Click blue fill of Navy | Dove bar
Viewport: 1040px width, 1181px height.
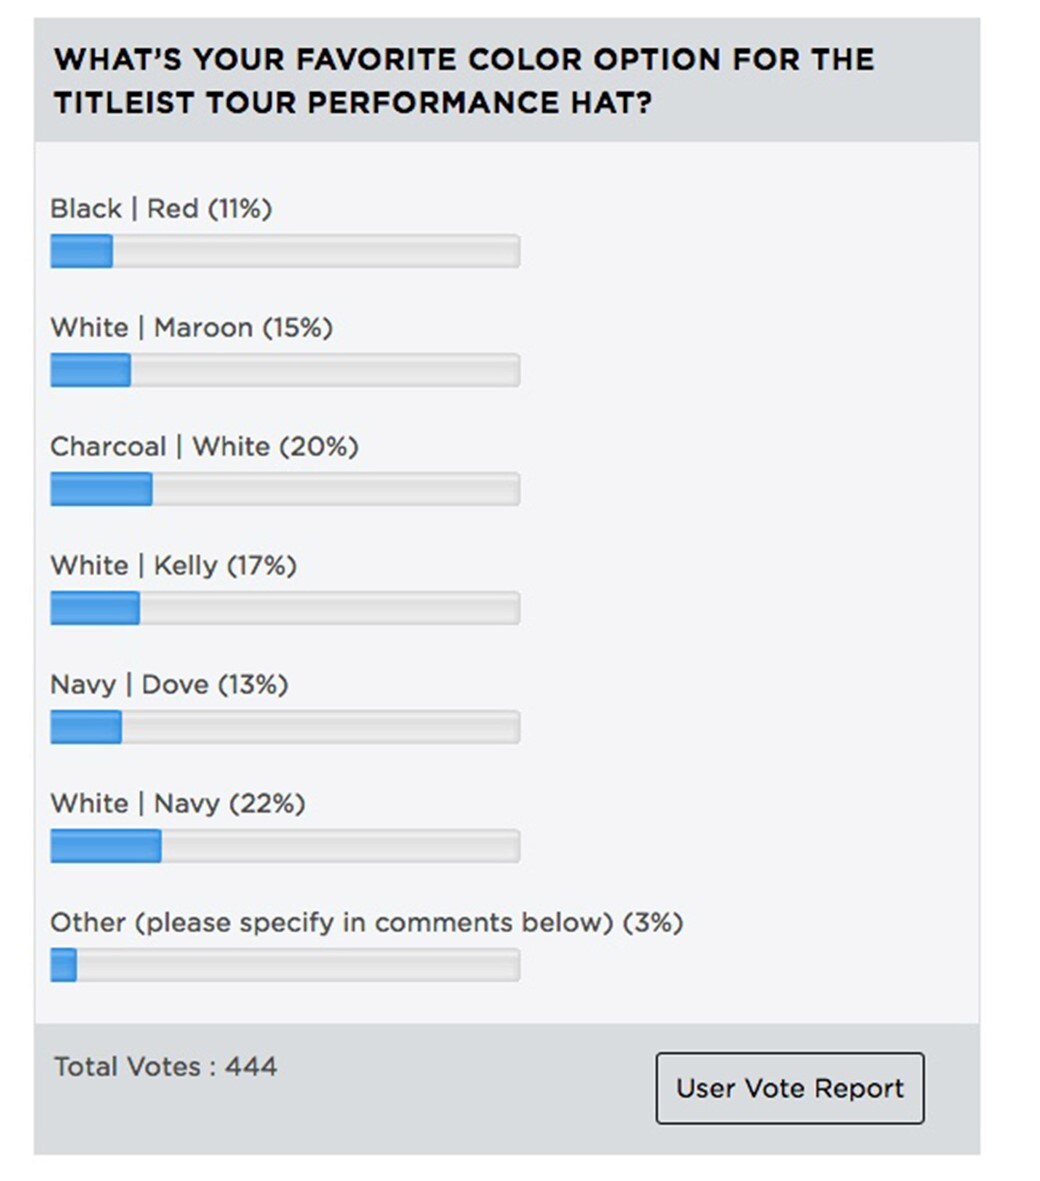click(86, 728)
